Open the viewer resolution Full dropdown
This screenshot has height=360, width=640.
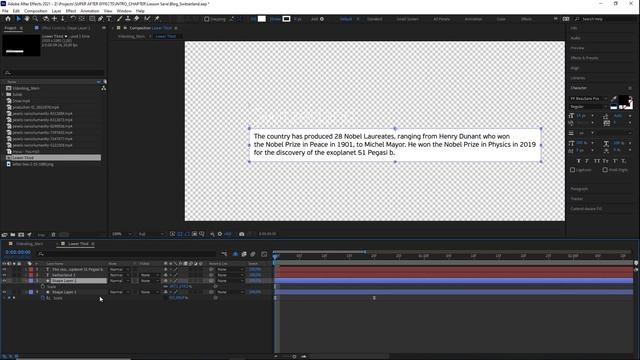[151, 234]
